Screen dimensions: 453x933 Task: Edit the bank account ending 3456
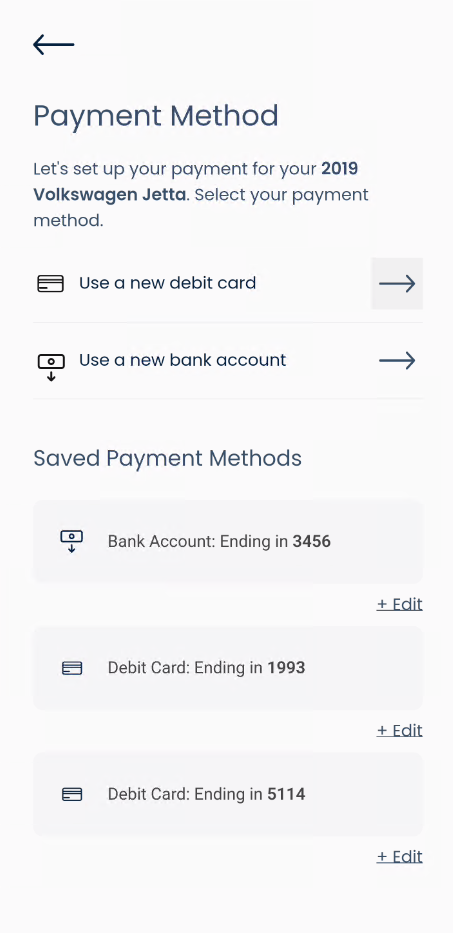point(399,604)
